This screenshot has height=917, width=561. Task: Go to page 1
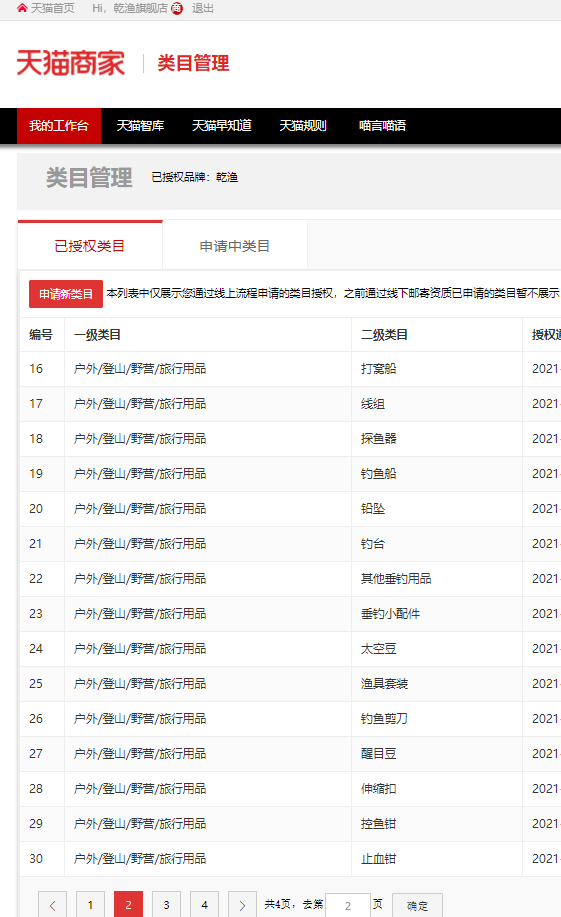(x=91, y=905)
